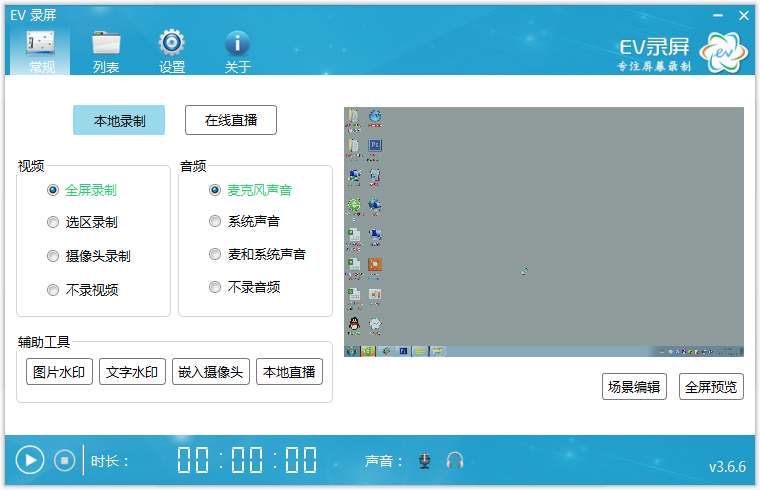Click the microphone sound icon
760x490 pixels.
coord(425,460)
